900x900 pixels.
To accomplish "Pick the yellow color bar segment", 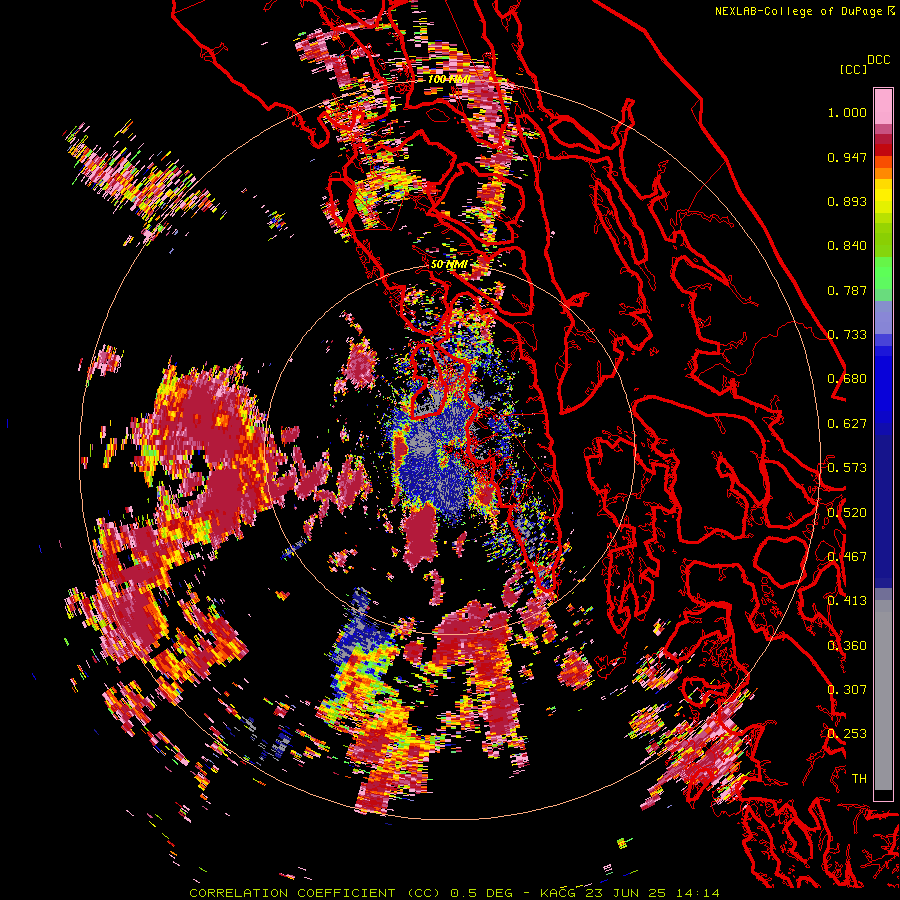I will click(x=883, y=196).
